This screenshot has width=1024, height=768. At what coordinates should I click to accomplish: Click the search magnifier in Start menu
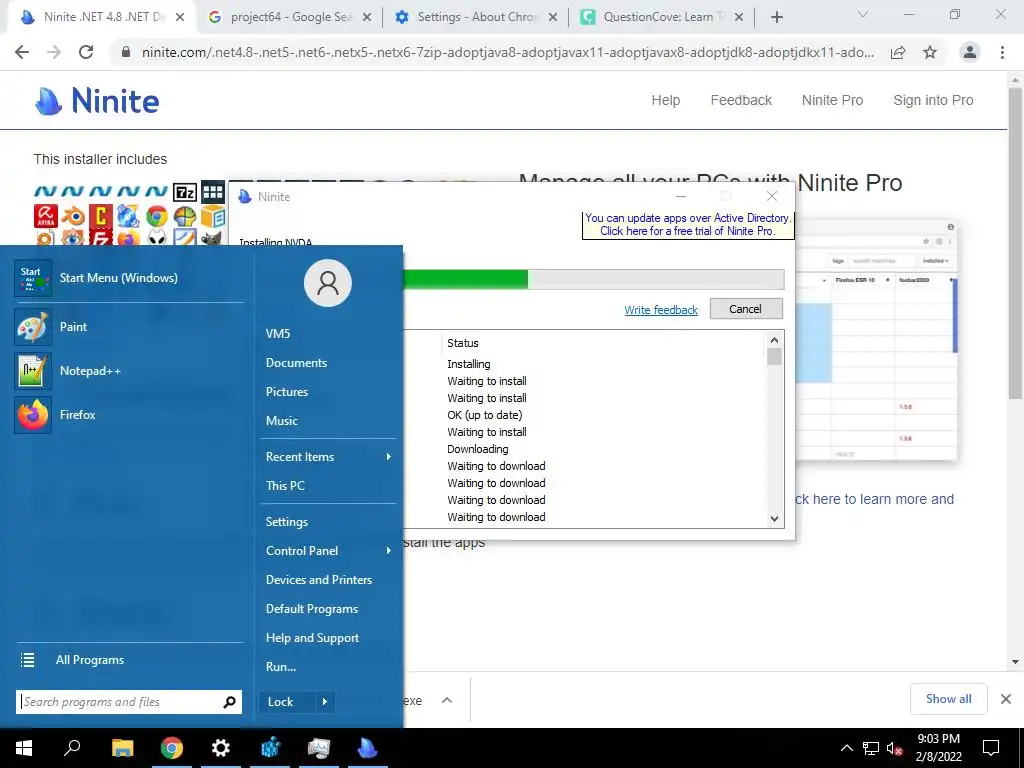tap(229, 702)
